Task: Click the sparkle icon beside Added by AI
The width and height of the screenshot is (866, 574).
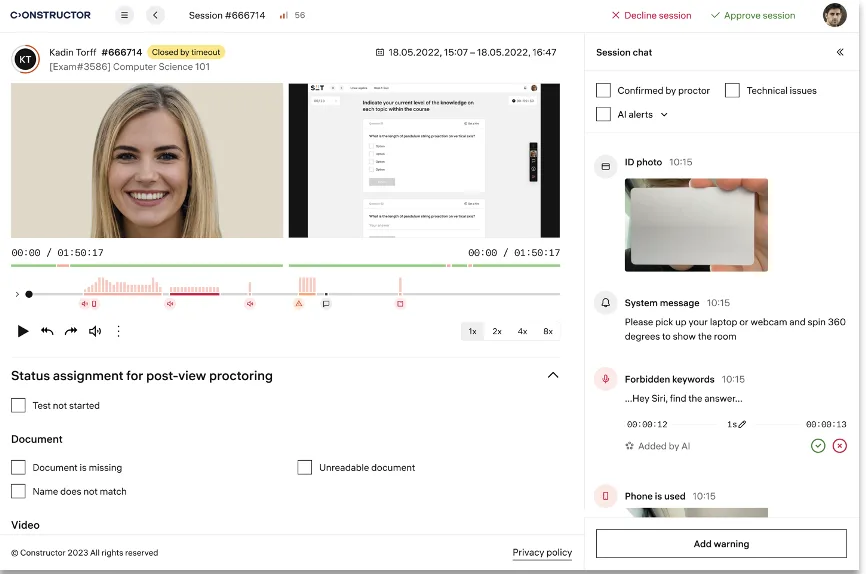Action: (629, 446)
